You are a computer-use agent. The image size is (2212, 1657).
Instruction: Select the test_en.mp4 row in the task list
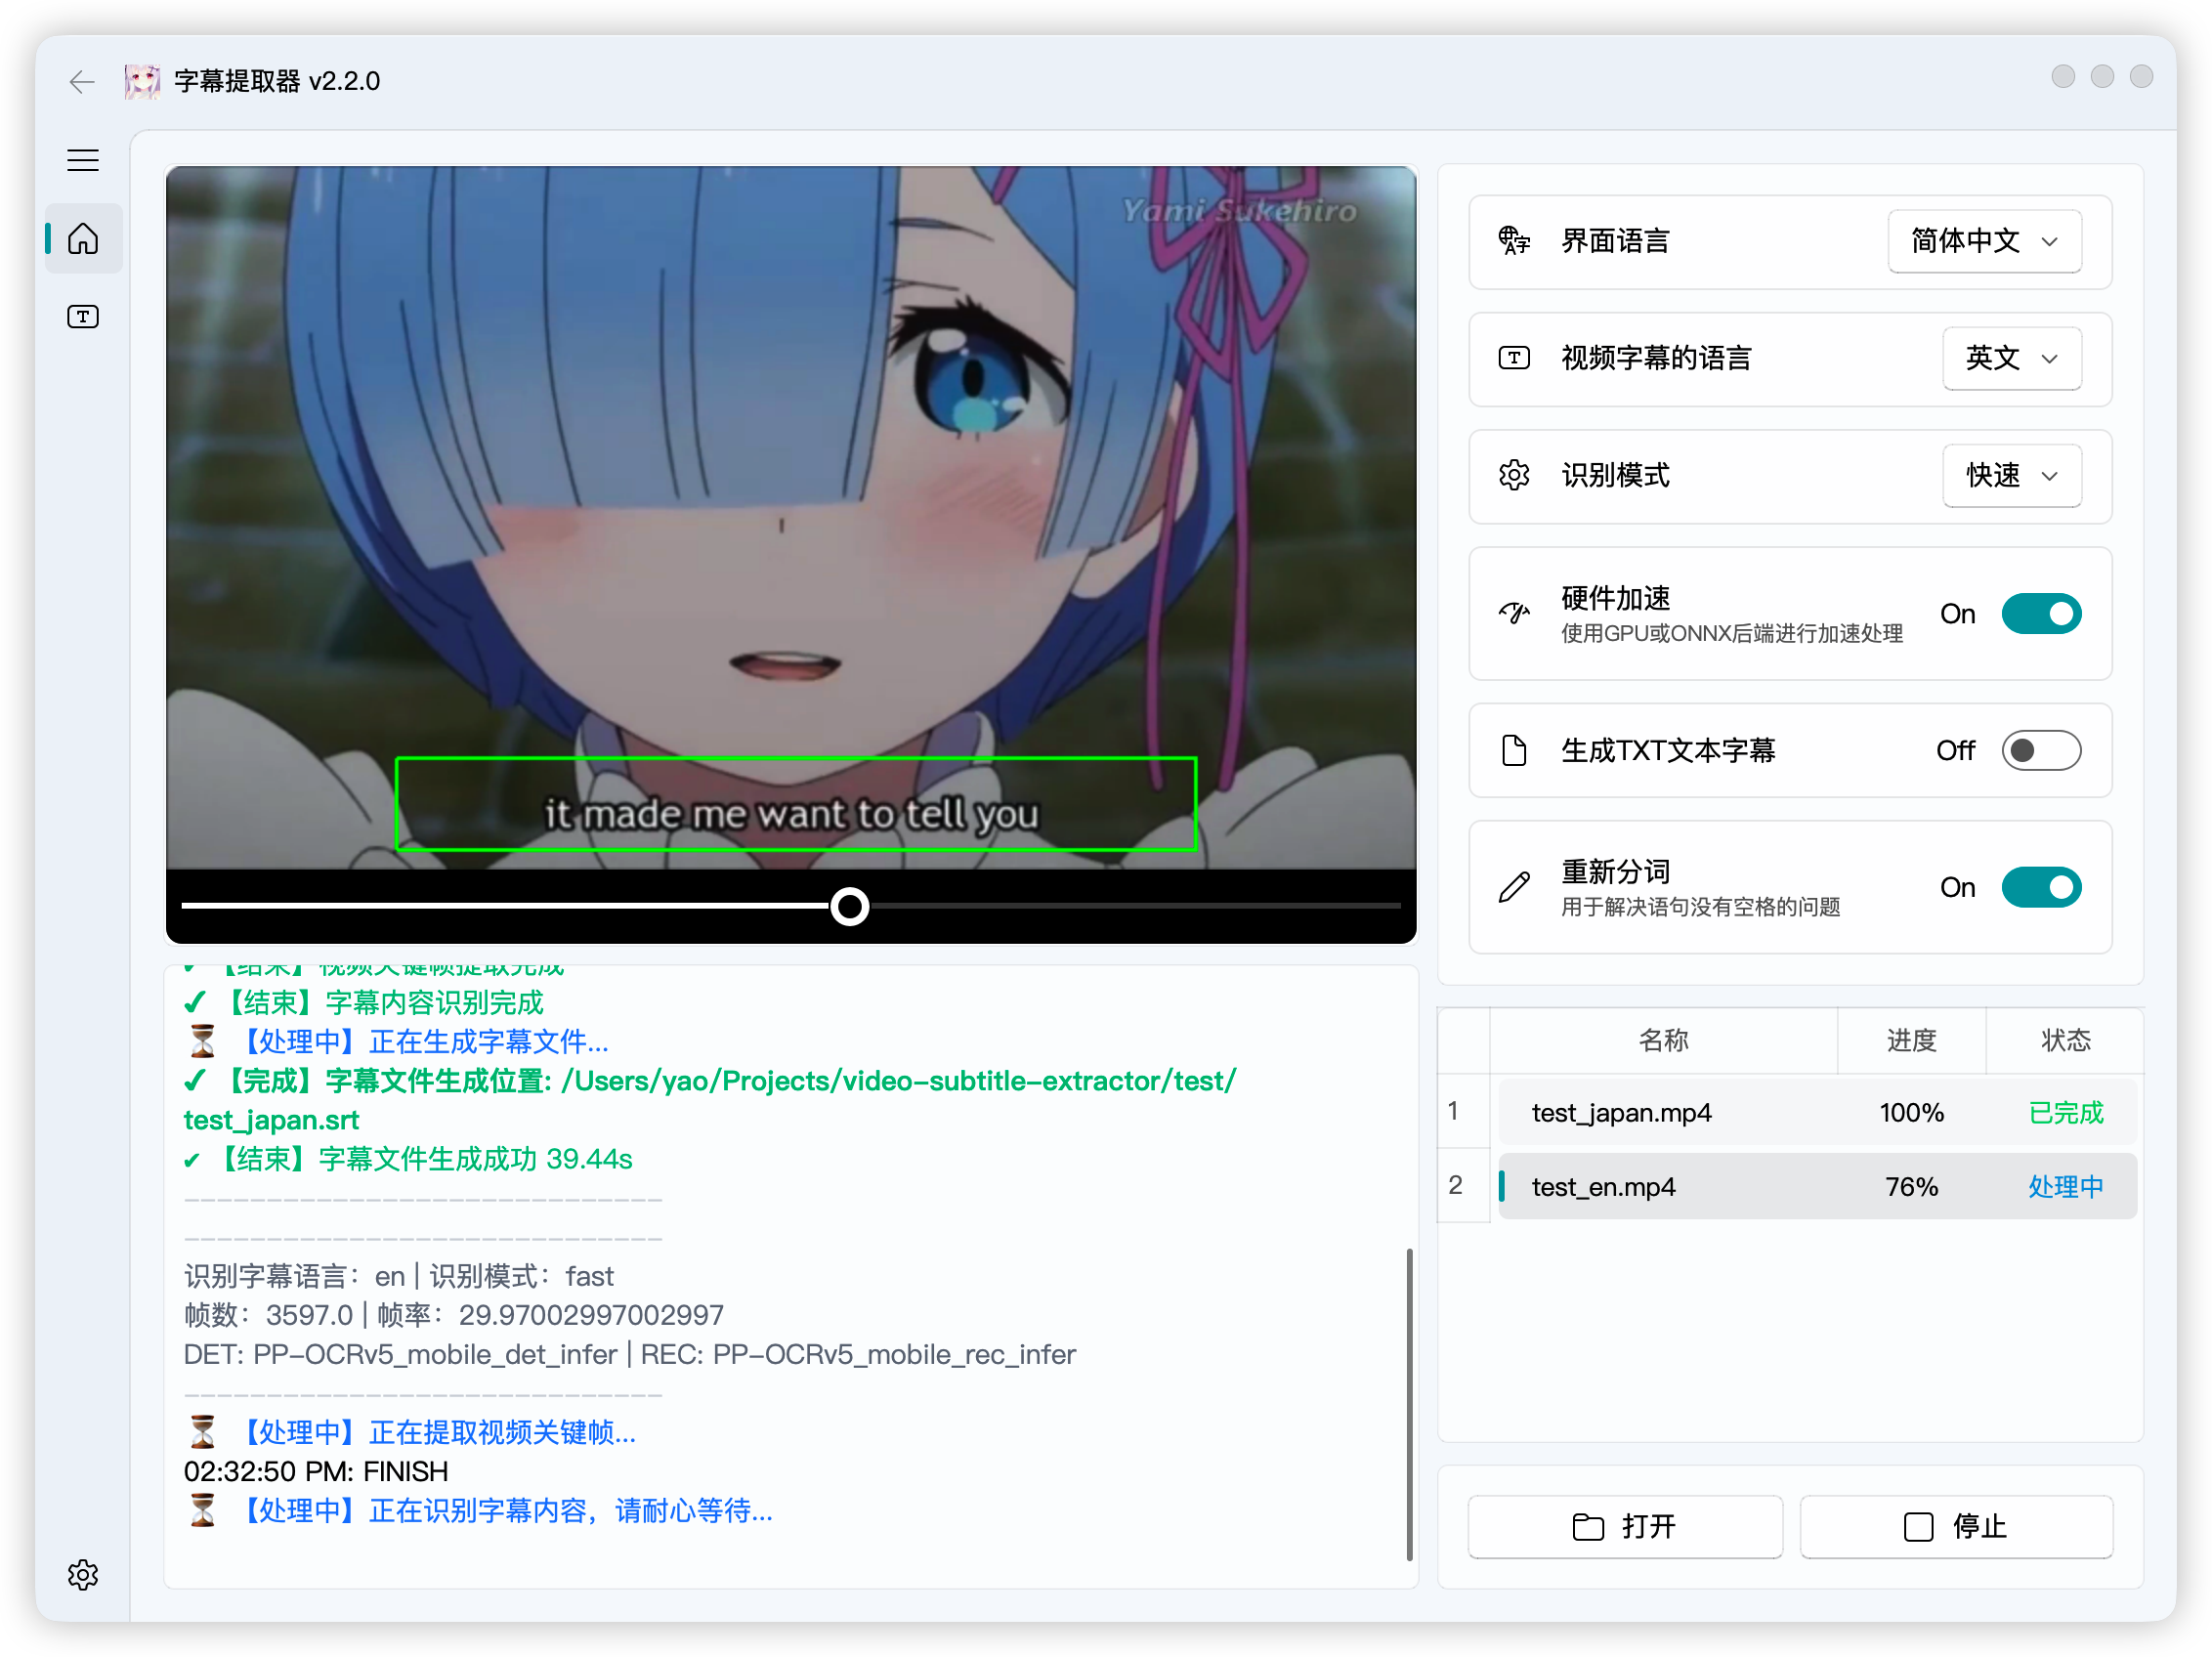(1818, 1186)
